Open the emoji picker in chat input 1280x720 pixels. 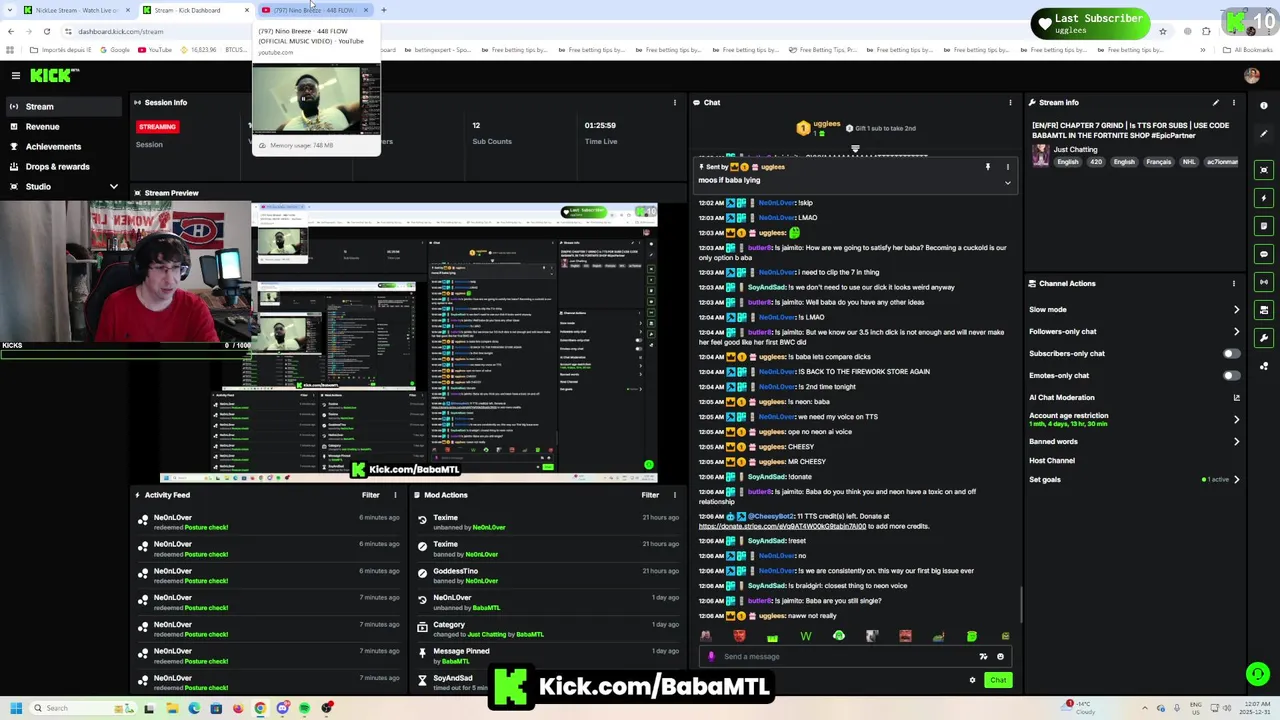tap(1000, 657)
